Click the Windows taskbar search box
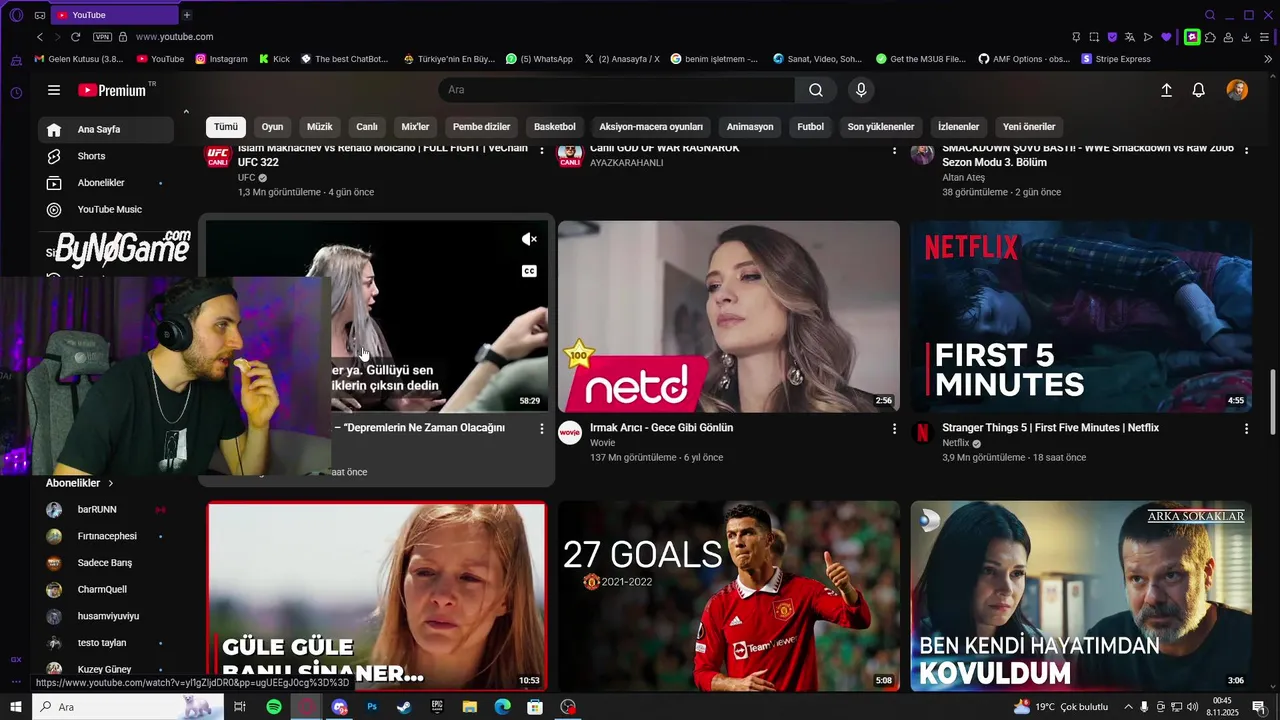Viewport: 1280px width, 720px height. [x=128, y=707]
